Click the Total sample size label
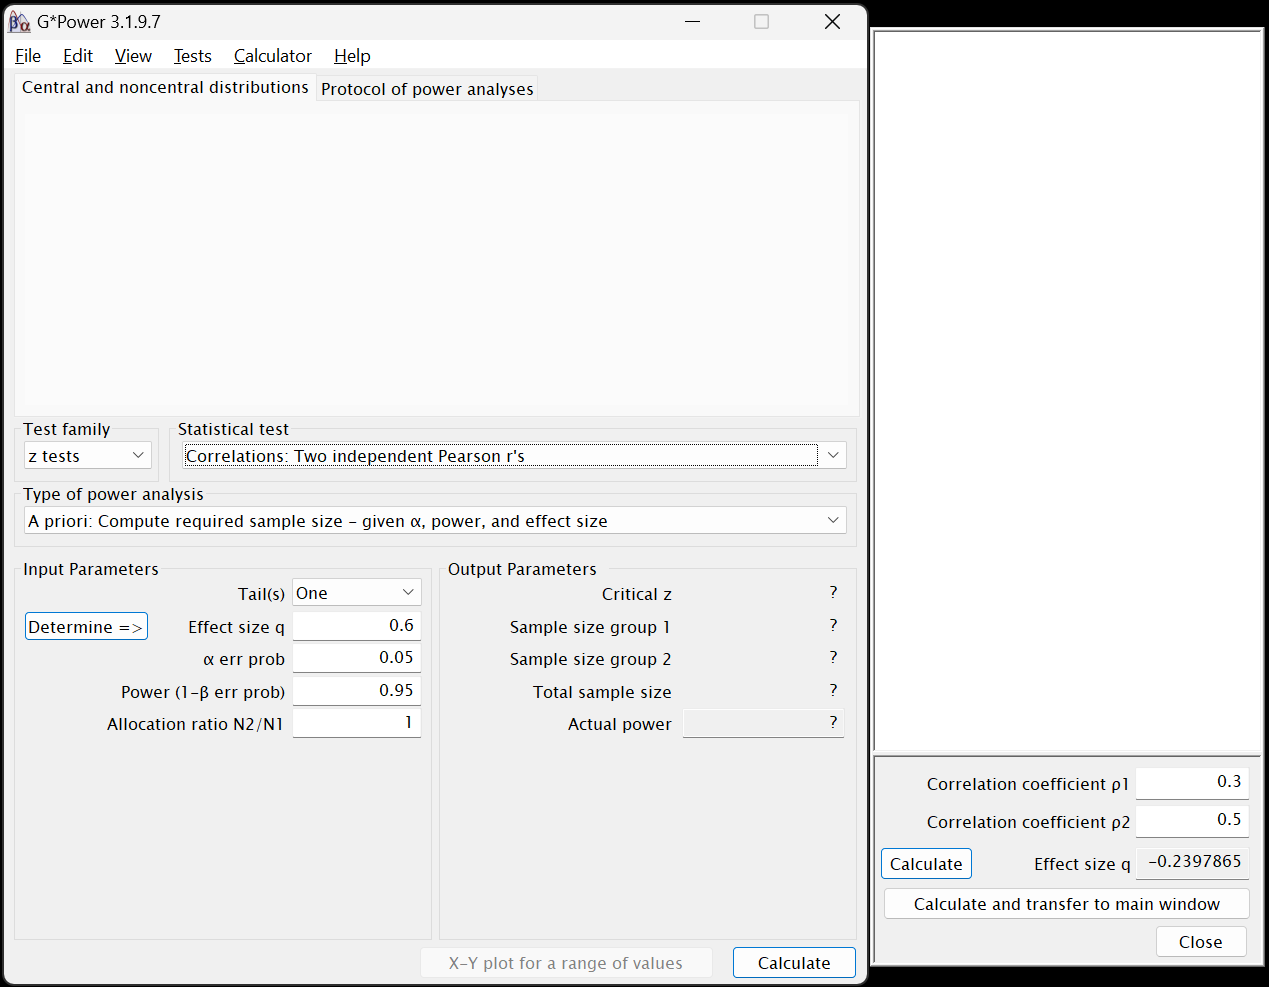Viewport: 1269px width, 987px height. [x=602, y=692]
